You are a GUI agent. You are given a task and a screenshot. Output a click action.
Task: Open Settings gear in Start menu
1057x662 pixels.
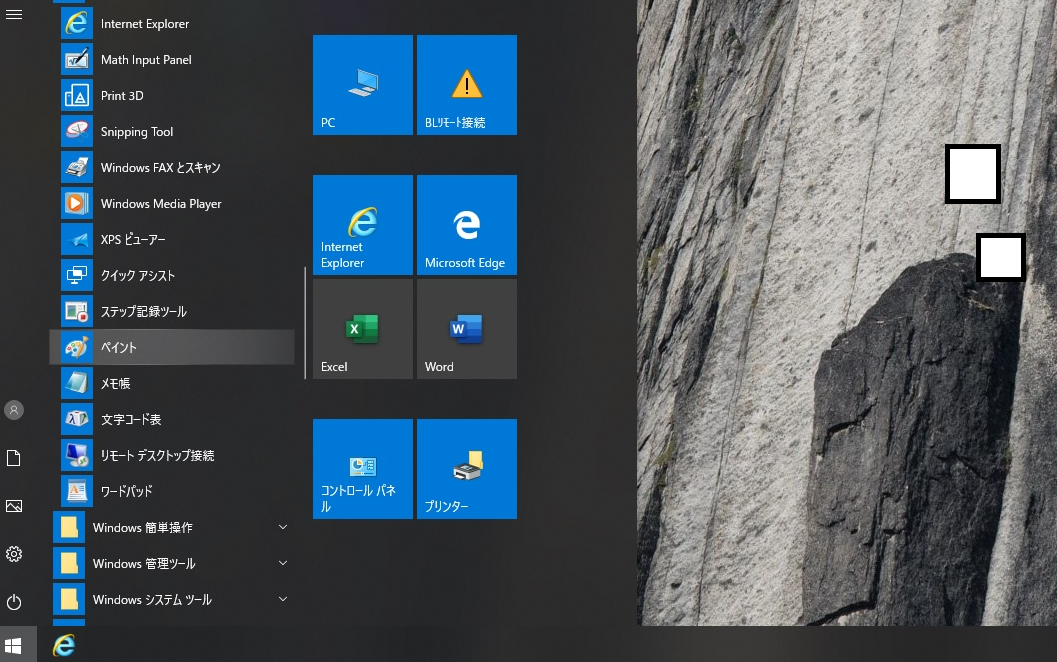click(x=14, y=554)
